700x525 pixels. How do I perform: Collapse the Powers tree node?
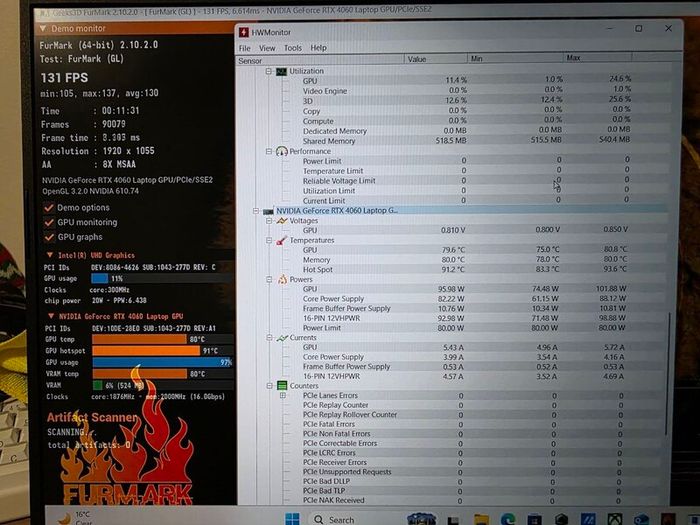pos(269,280)
